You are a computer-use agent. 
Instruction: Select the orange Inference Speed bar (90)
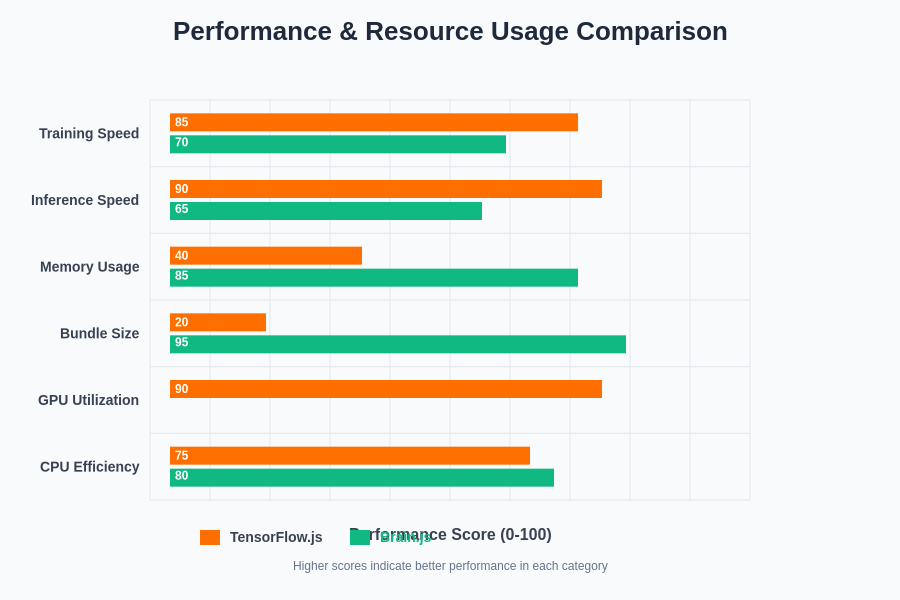[386, 189]
